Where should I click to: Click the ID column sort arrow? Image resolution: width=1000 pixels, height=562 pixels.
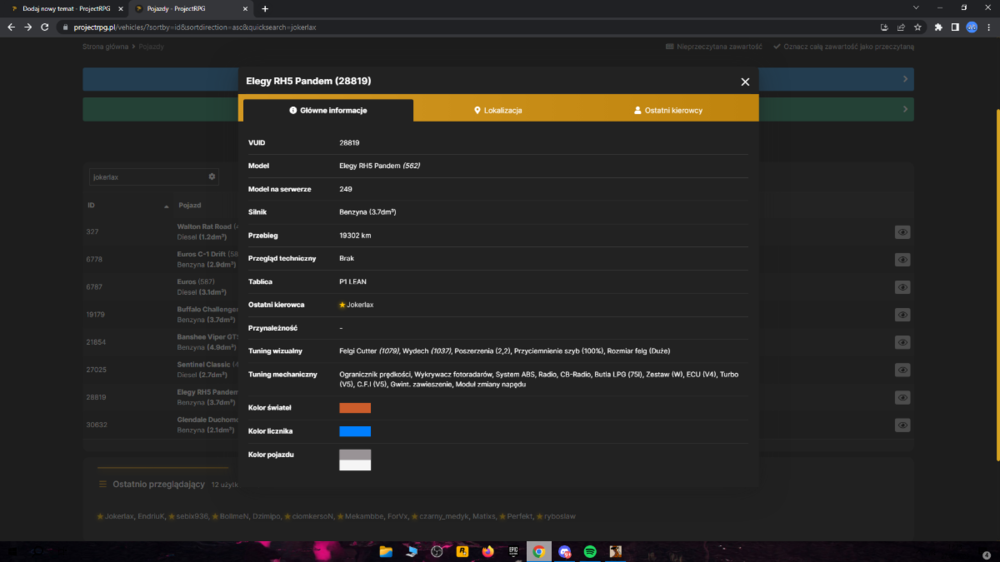click(x=166, y=206)
